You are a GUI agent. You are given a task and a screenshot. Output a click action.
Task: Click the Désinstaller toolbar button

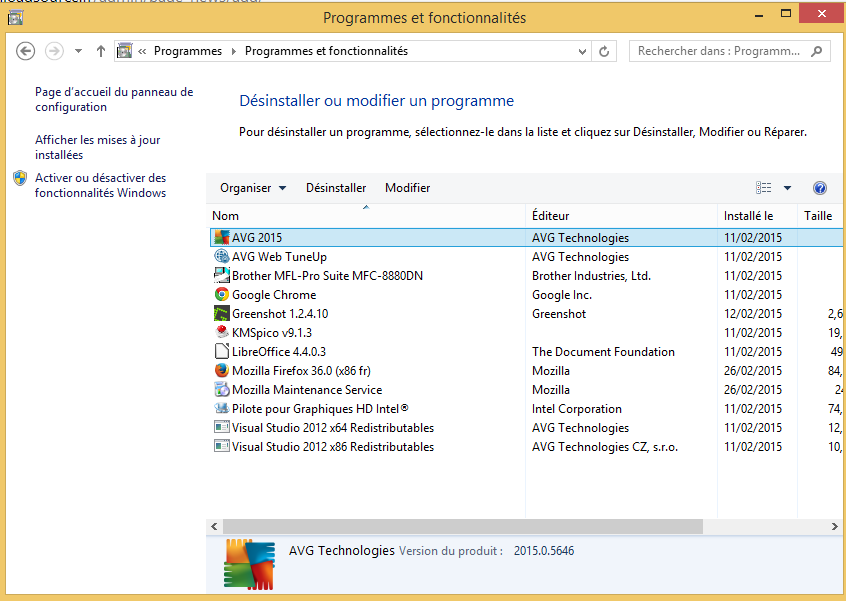pyautogui.click(x=336, y=188)
